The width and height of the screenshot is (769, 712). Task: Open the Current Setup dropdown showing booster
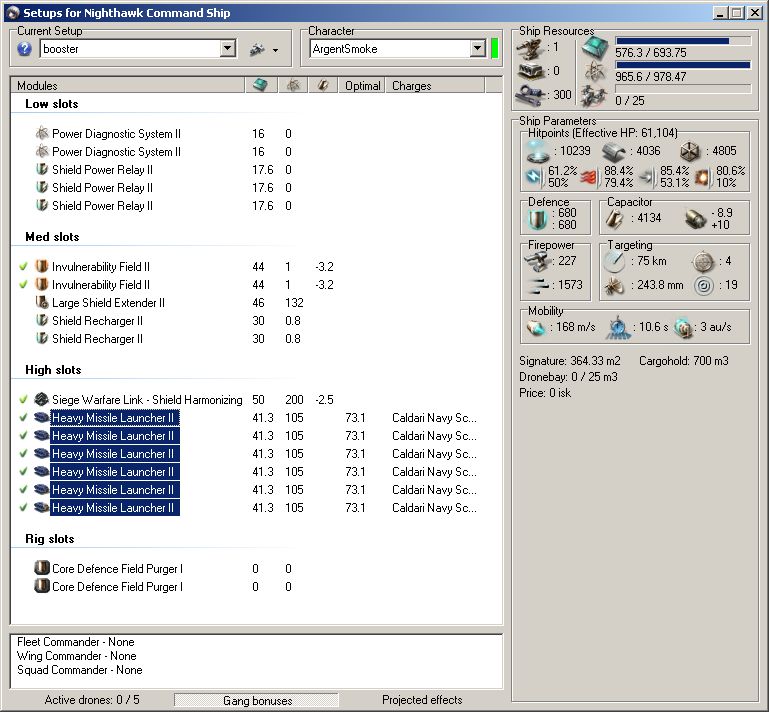227,49
